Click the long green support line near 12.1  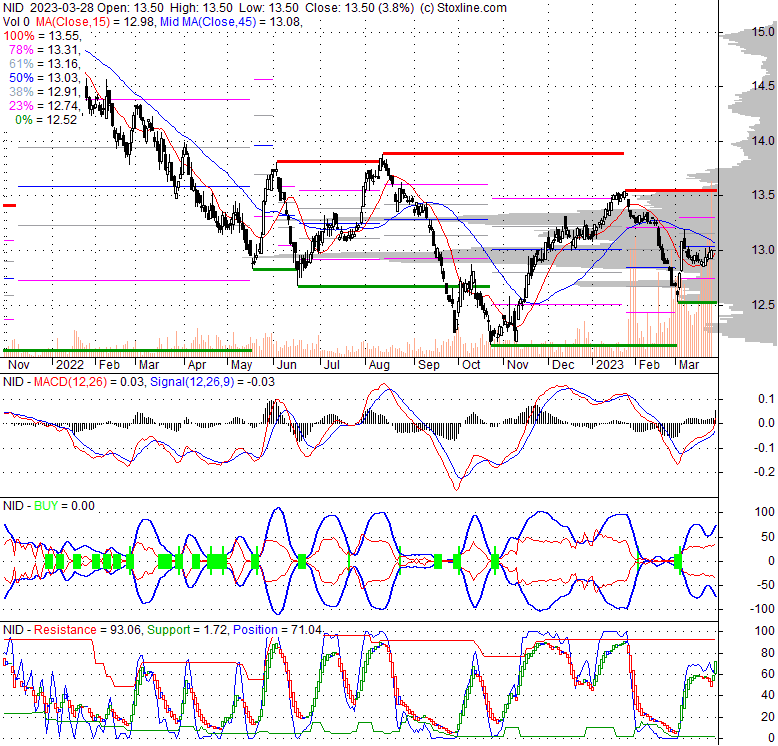click(584, 345)
